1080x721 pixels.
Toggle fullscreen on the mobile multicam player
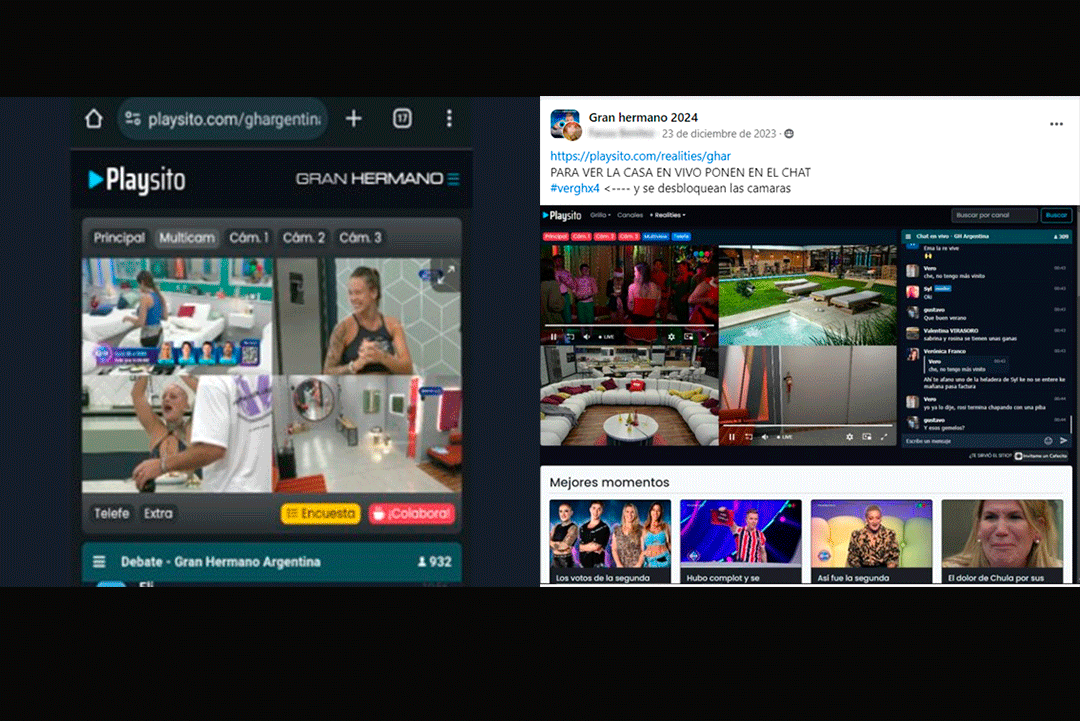pyautogui.click(x=446, y=274)
